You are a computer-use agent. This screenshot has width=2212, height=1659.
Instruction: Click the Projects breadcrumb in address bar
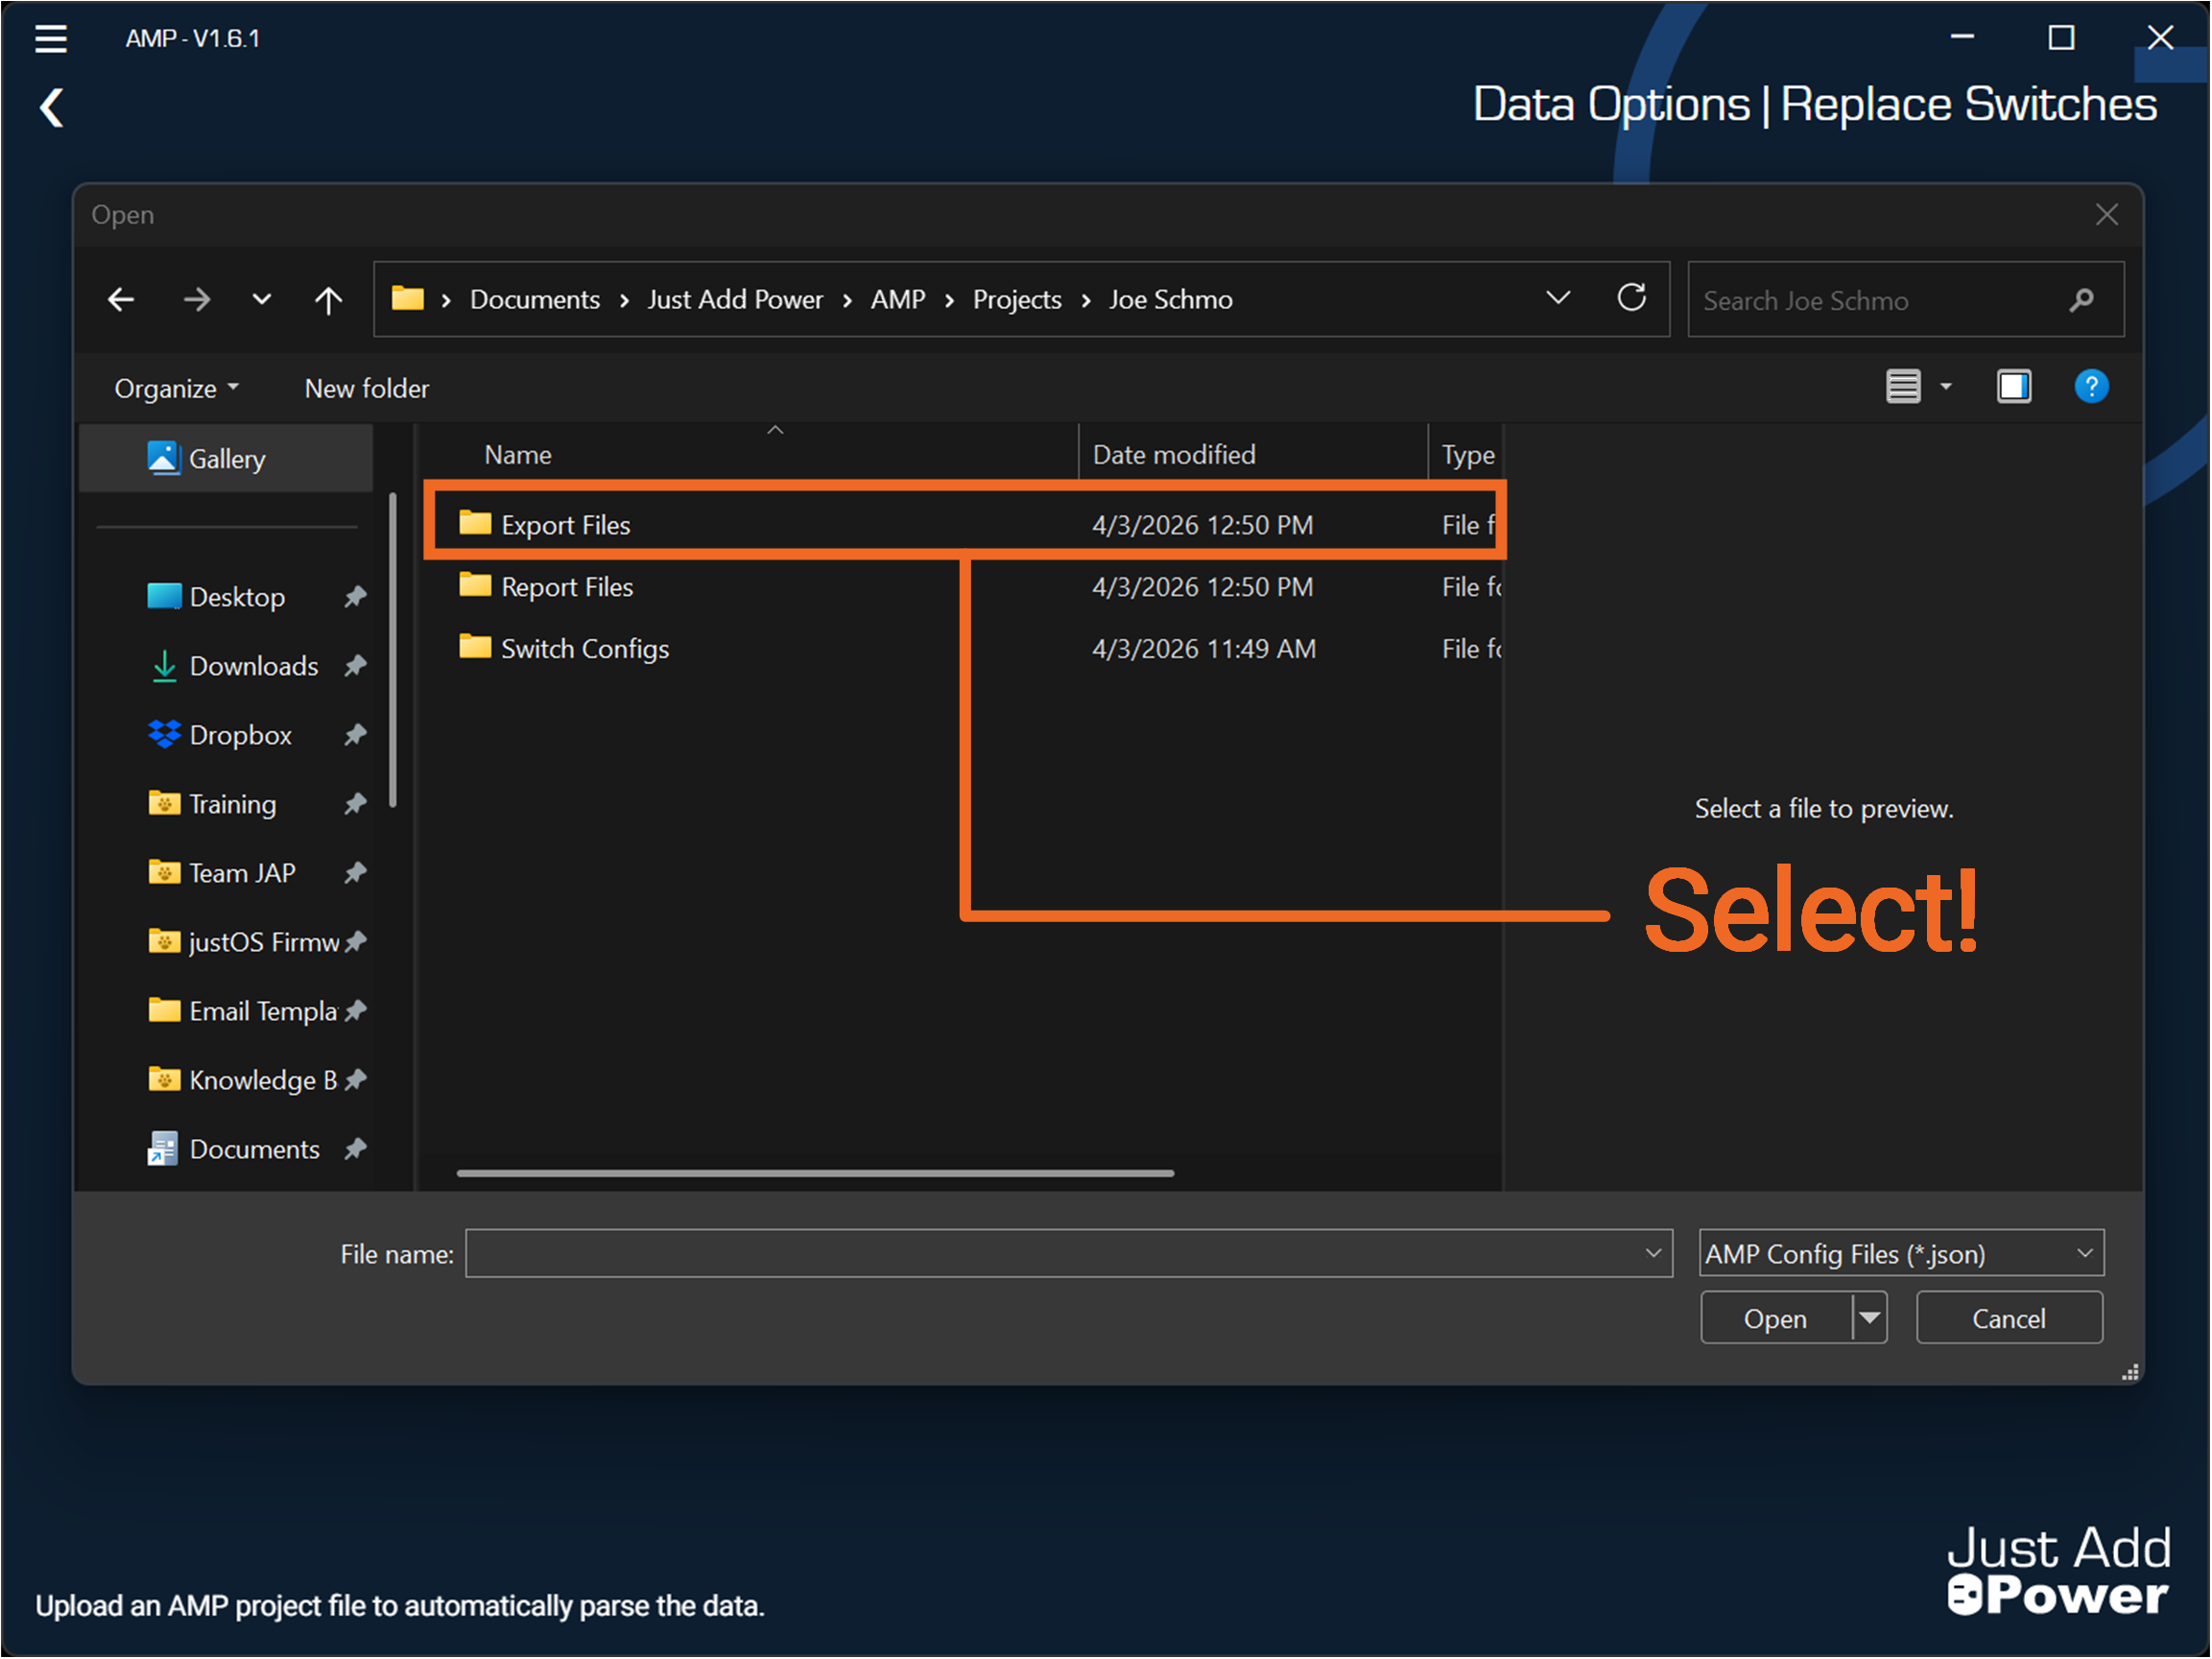[1016, 299]
